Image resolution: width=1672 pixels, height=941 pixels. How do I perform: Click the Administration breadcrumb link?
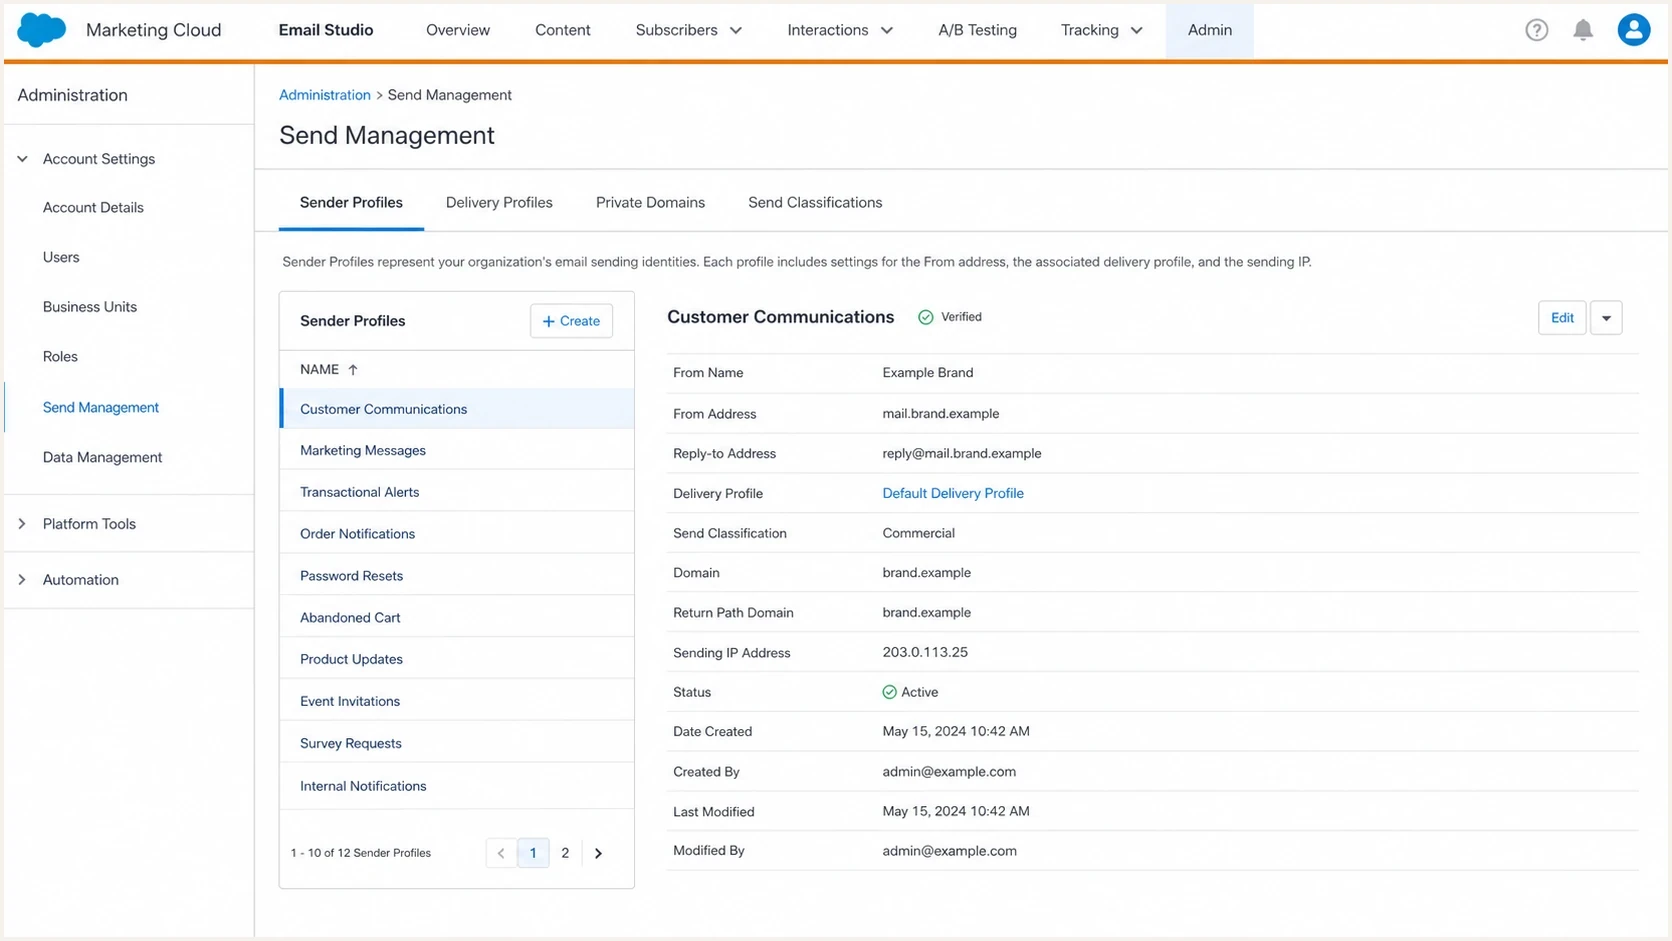click(x=325, y=95)
